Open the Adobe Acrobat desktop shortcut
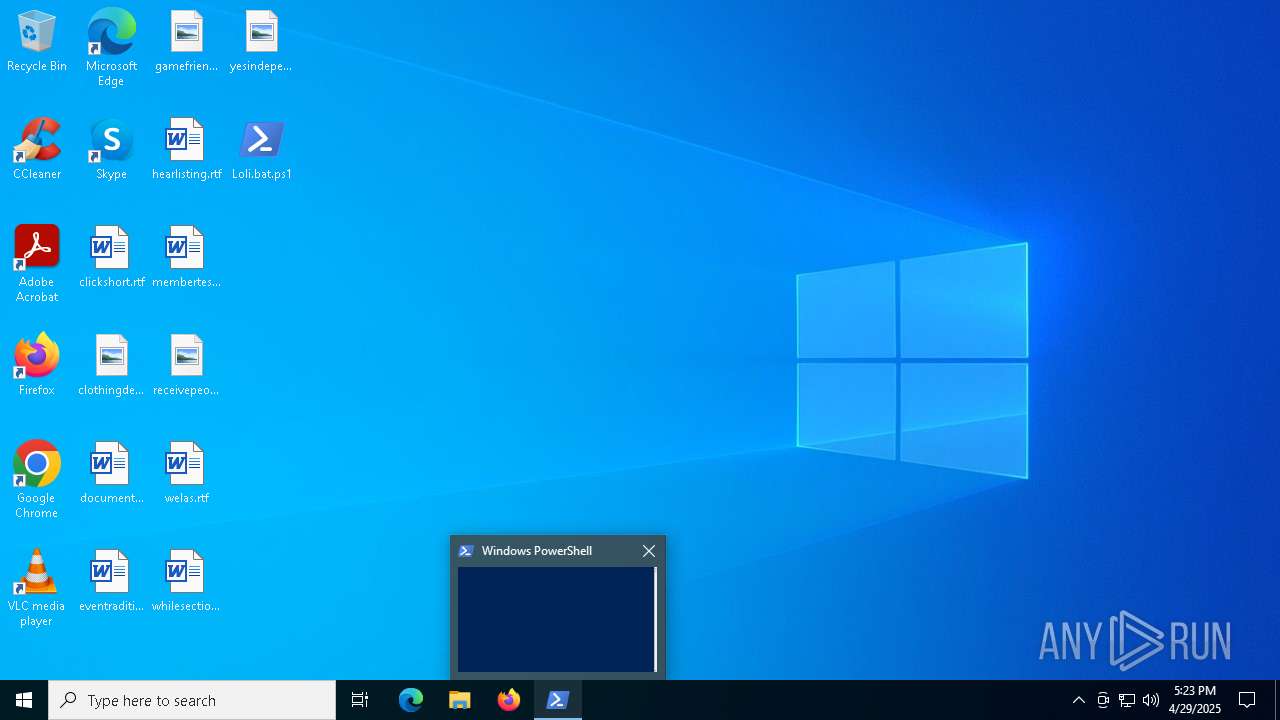 (x=37, y=264)
